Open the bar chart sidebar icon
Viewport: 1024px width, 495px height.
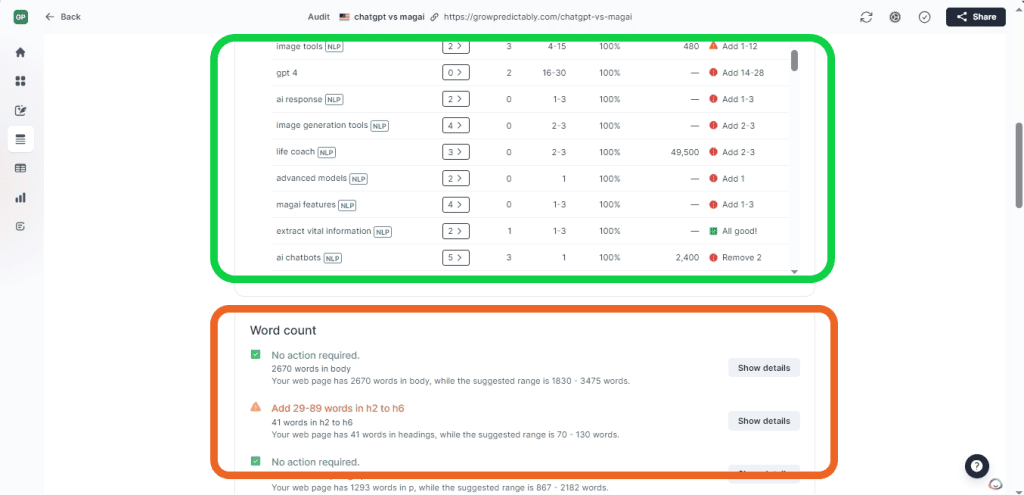pyautogui.click(x=20, y=197)
